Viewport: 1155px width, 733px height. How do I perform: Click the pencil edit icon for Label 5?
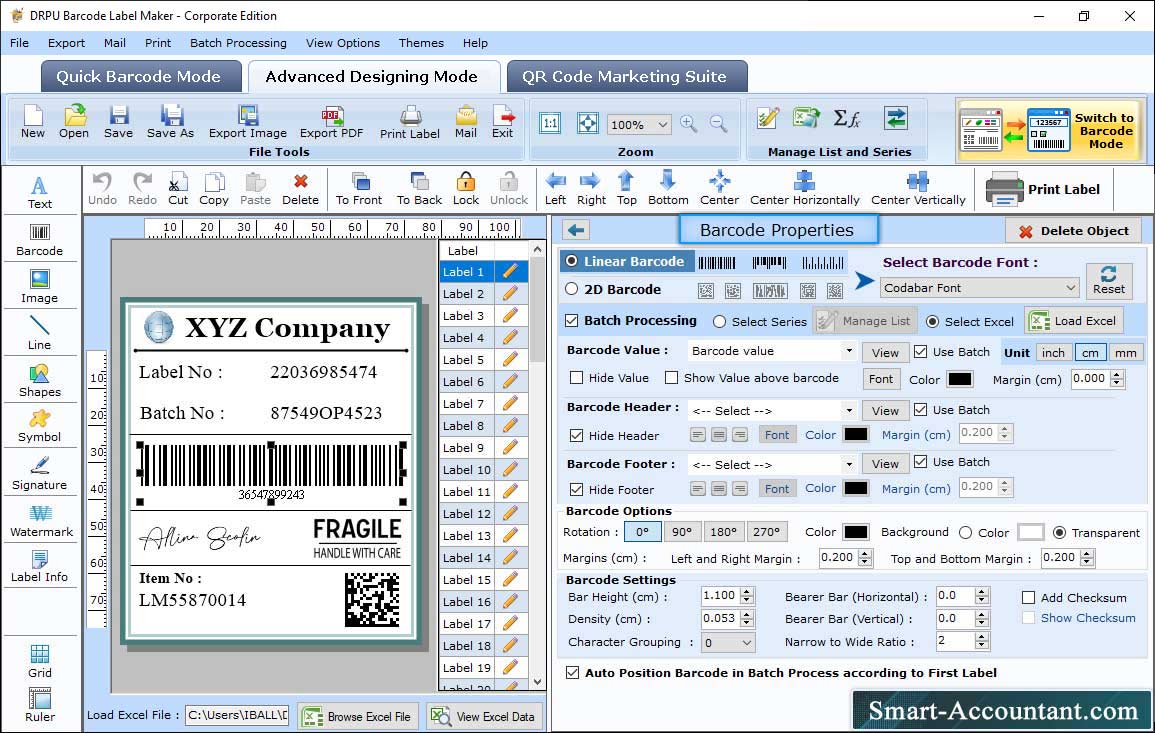pyautogui.click(x=510, y=360)
